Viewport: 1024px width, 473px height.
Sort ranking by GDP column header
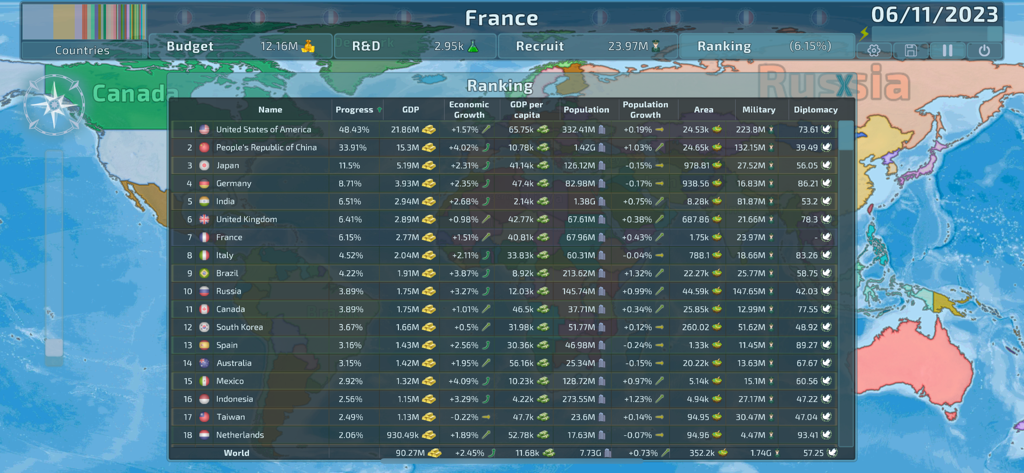pyautogui.click(x=411, y=110)
